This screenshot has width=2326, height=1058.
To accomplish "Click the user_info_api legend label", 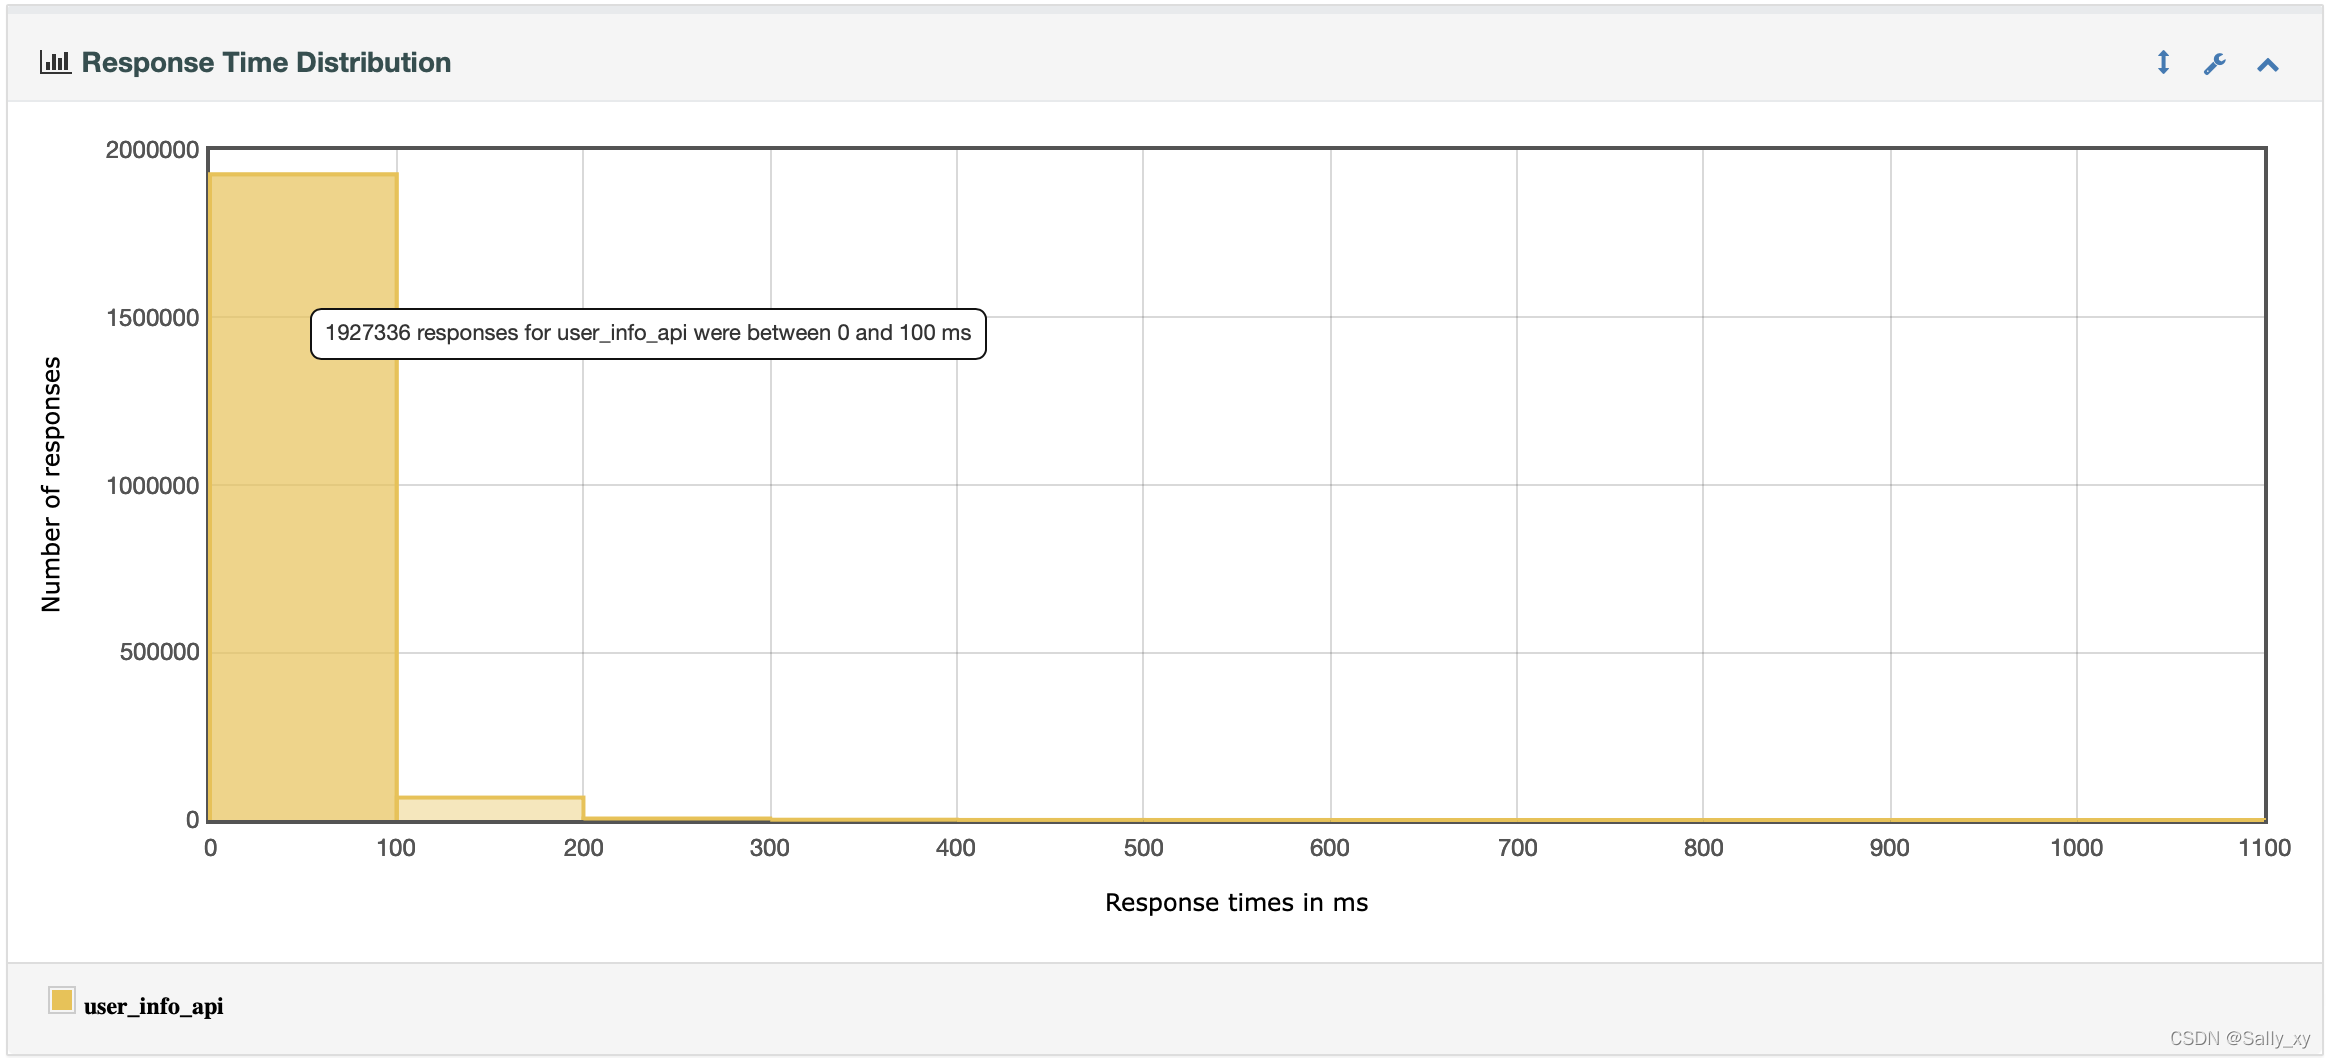I will pos(153,1006).
